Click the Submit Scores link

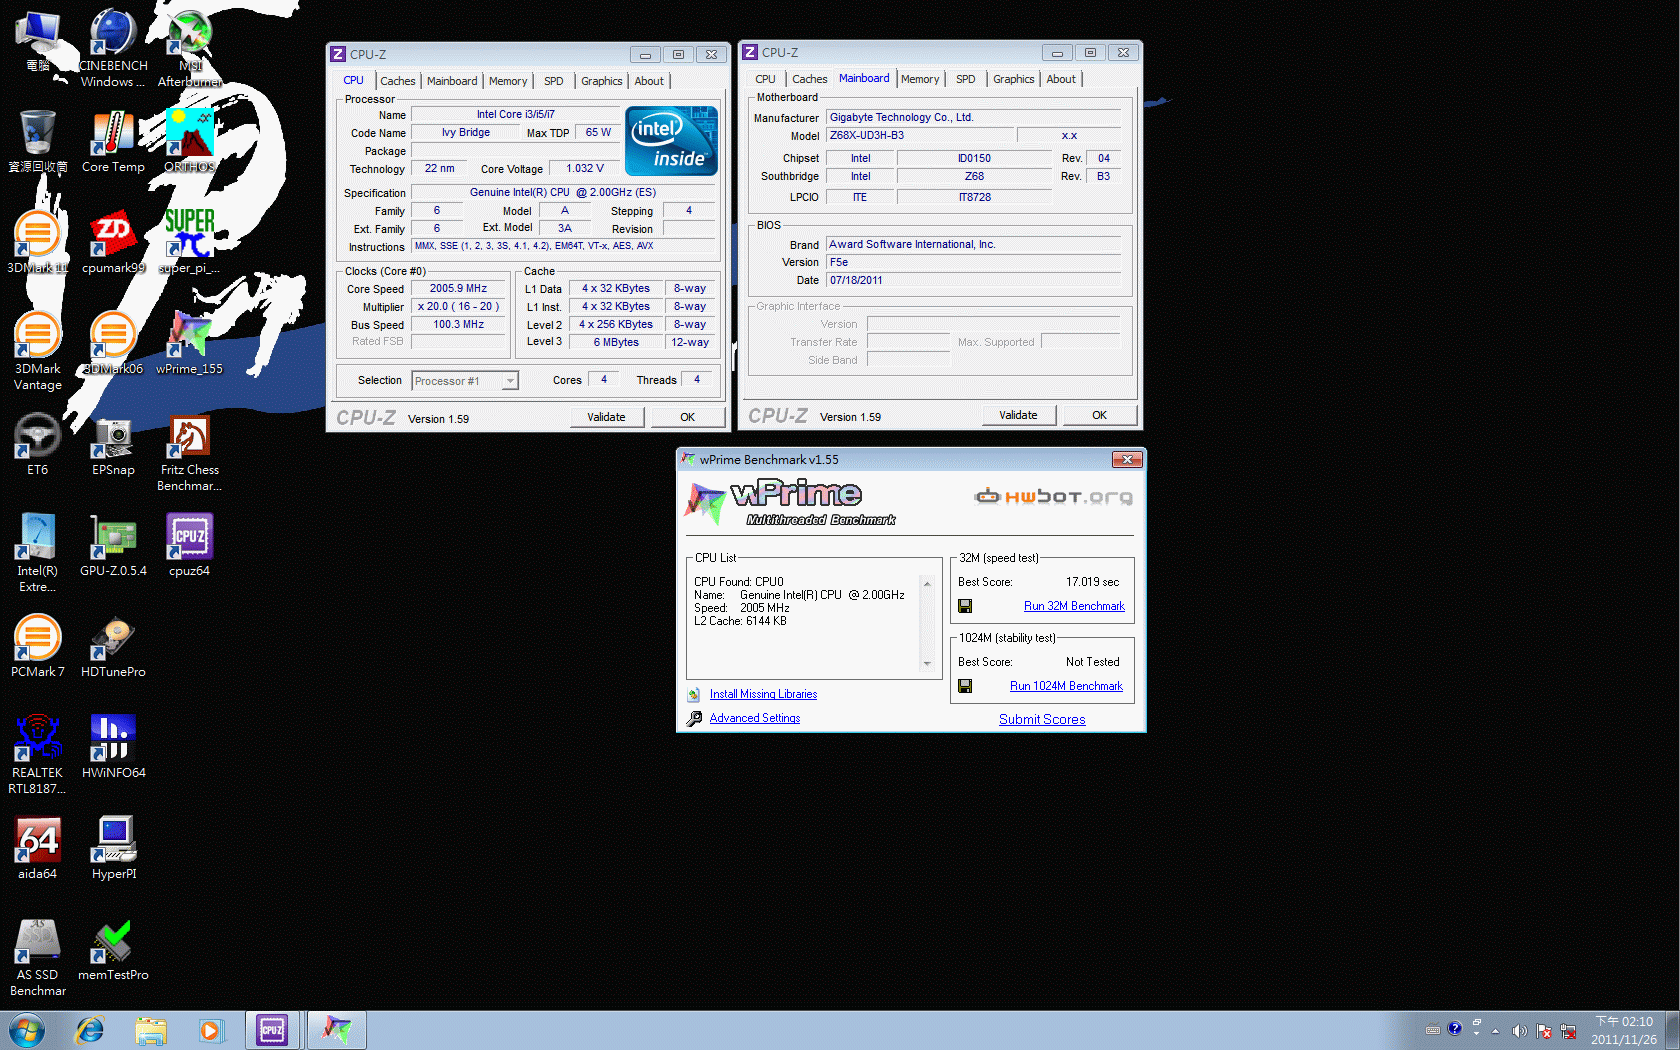point(1042,719)
